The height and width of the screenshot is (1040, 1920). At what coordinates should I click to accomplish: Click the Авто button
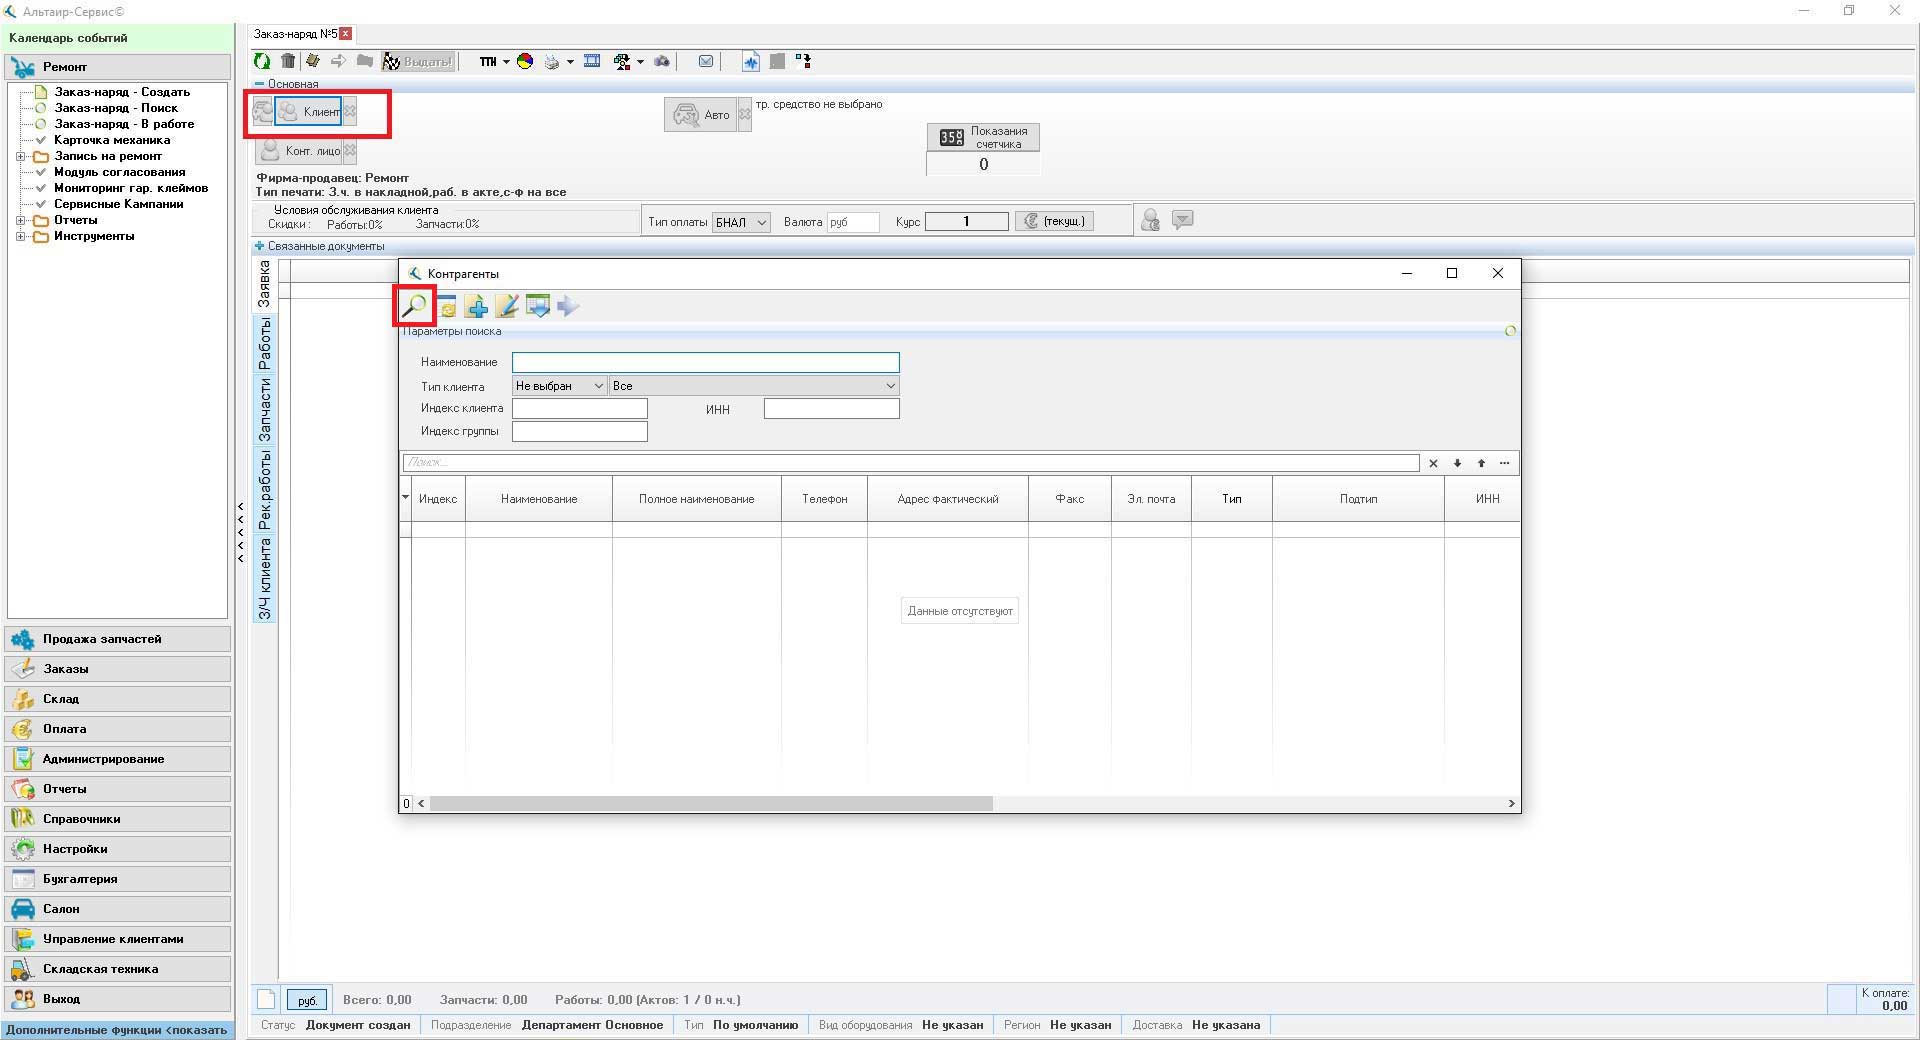coord(700,114)
